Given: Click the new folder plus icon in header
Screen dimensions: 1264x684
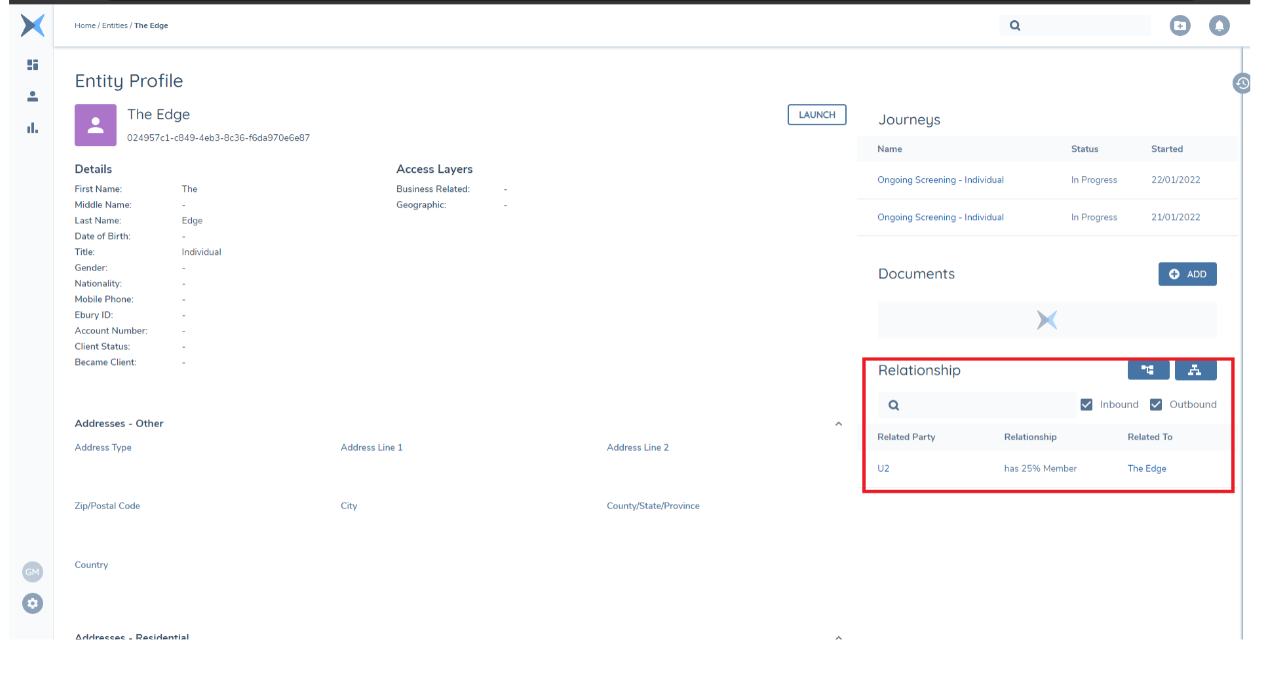Looking at the screenshot, I should pyautogui.click(x=1180, y=26).
